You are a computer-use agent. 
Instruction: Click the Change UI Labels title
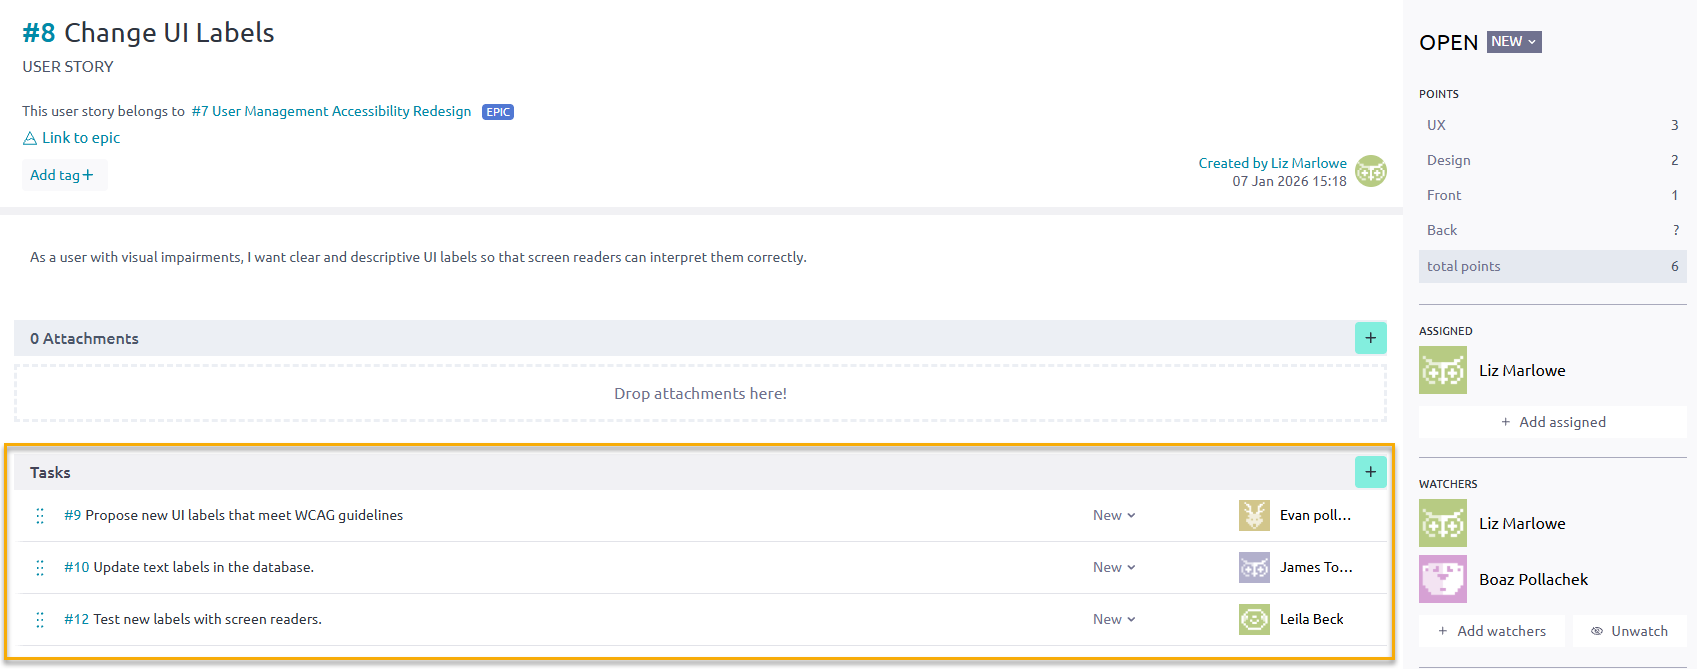click(x=169, y=33)
